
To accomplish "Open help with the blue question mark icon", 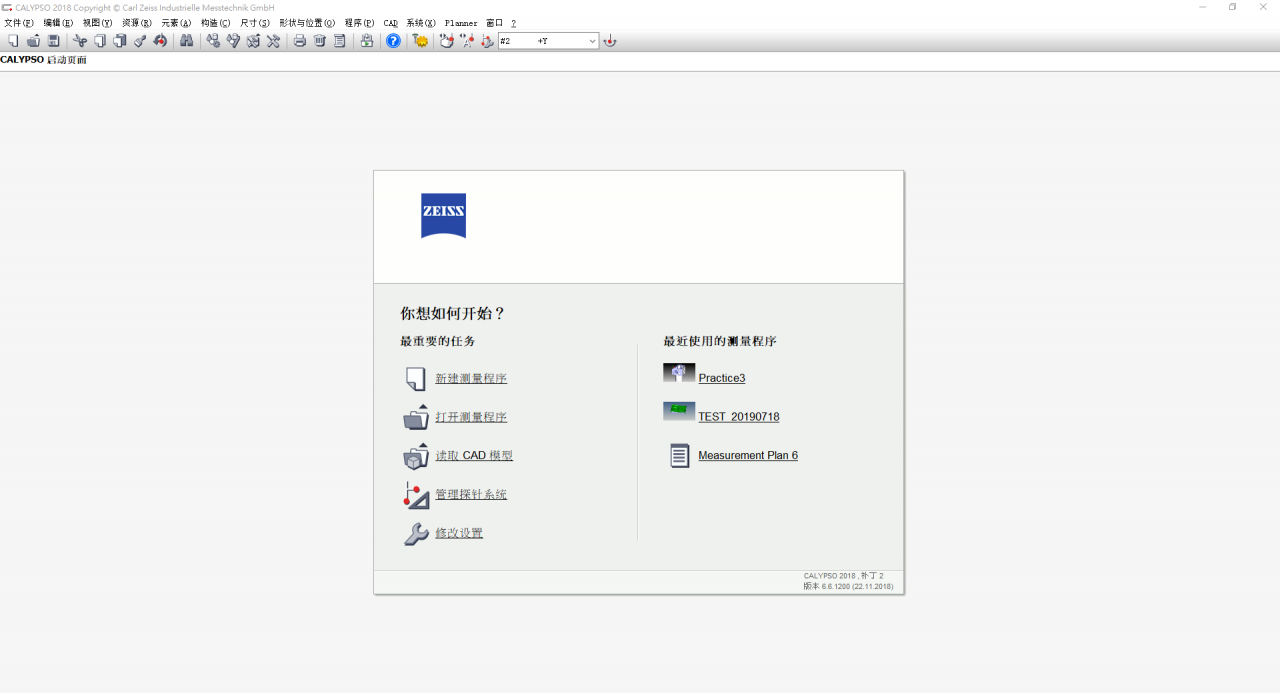I will point(393,41).
